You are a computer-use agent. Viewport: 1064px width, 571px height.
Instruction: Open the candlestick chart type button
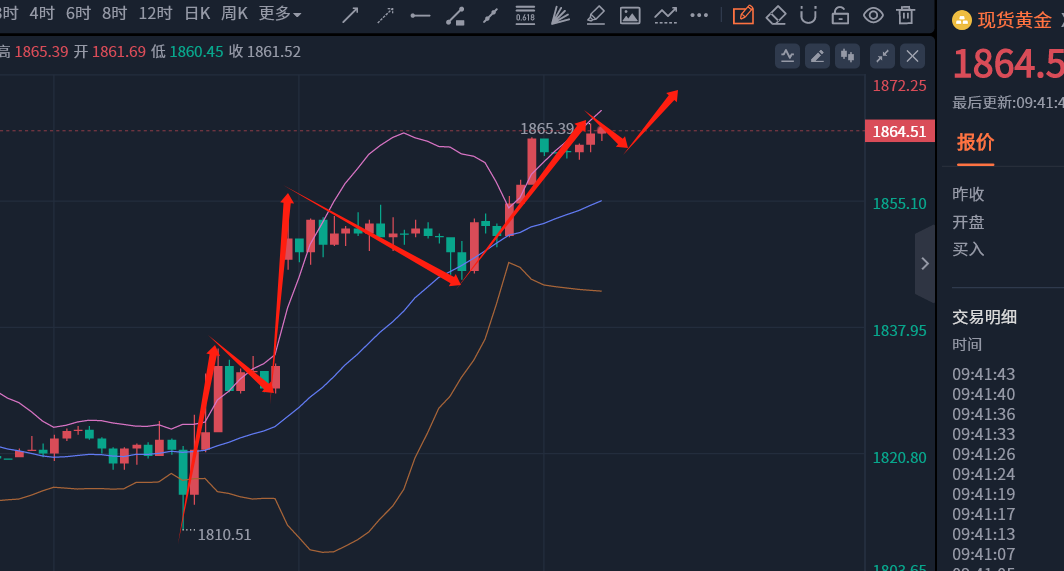(x=848, y=56)
